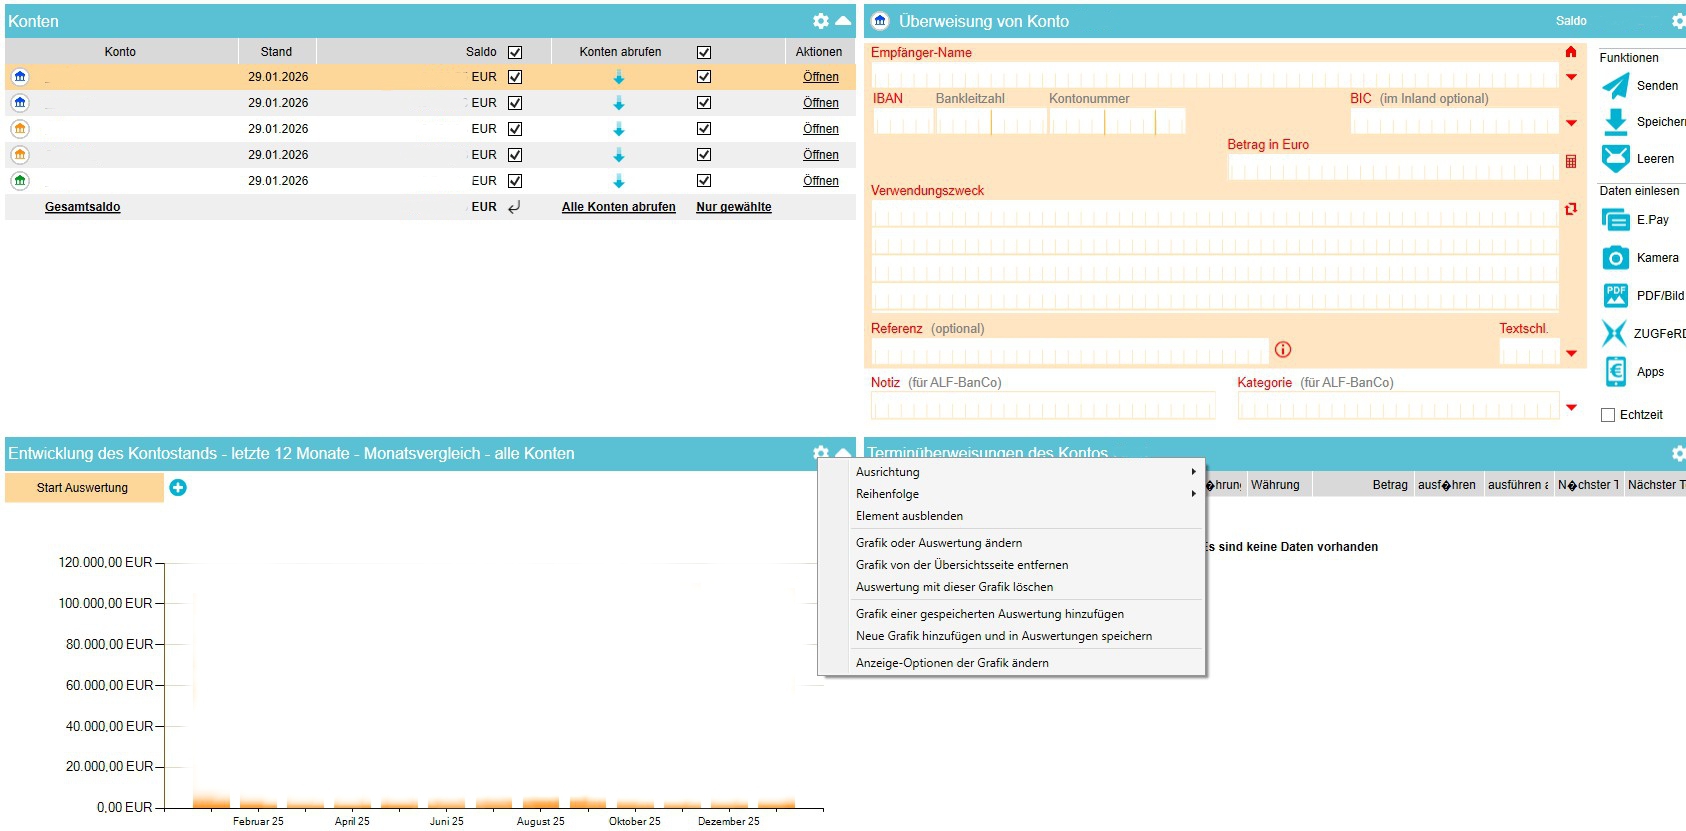Click the Alle Konten abrufen link
The image size is (1686, 831).
coord(618,207)
